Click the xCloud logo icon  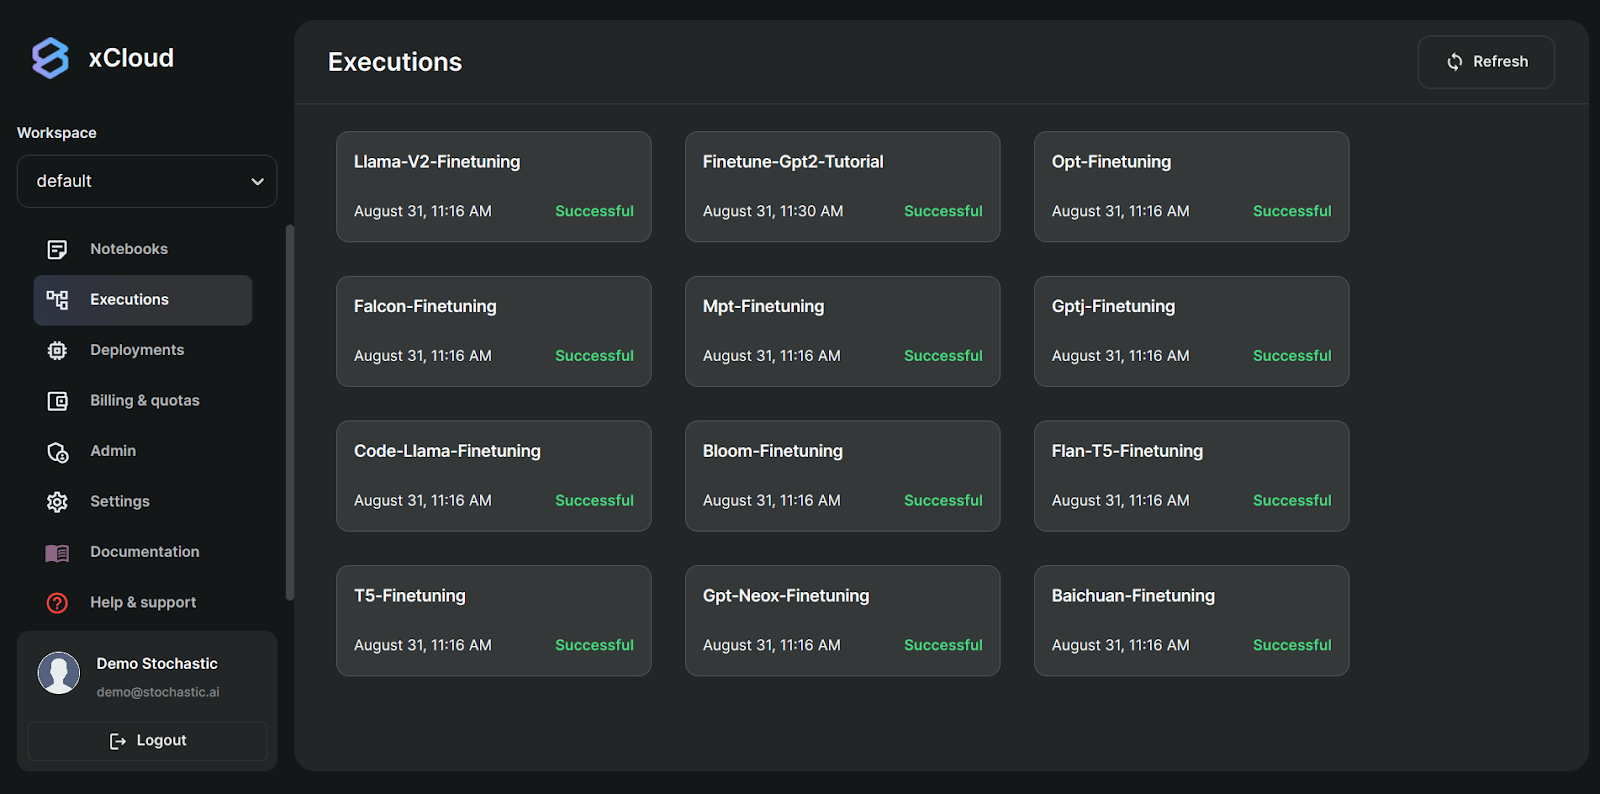(x=50, y=58)
